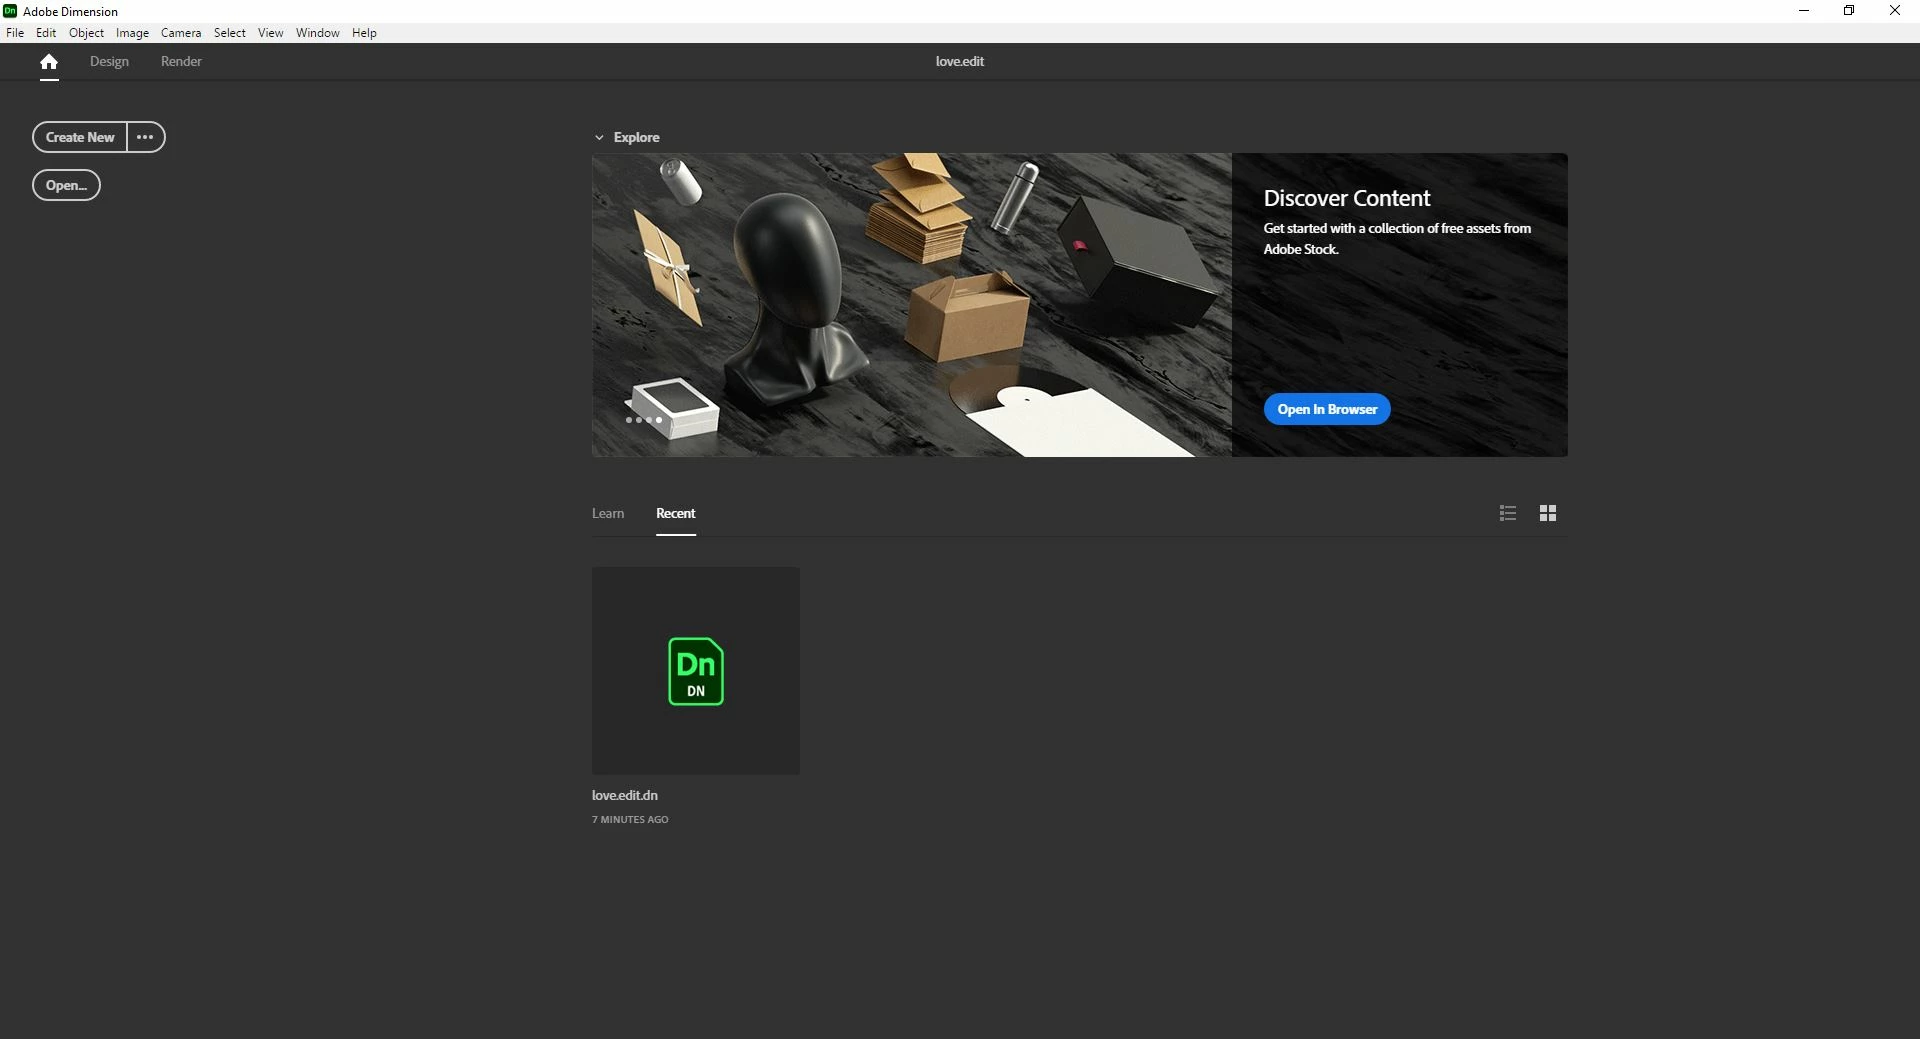Image resolution: width=1920 pixels, height=1039 pixels.
Task: Click the Create New button
Action: coord(80,137)
